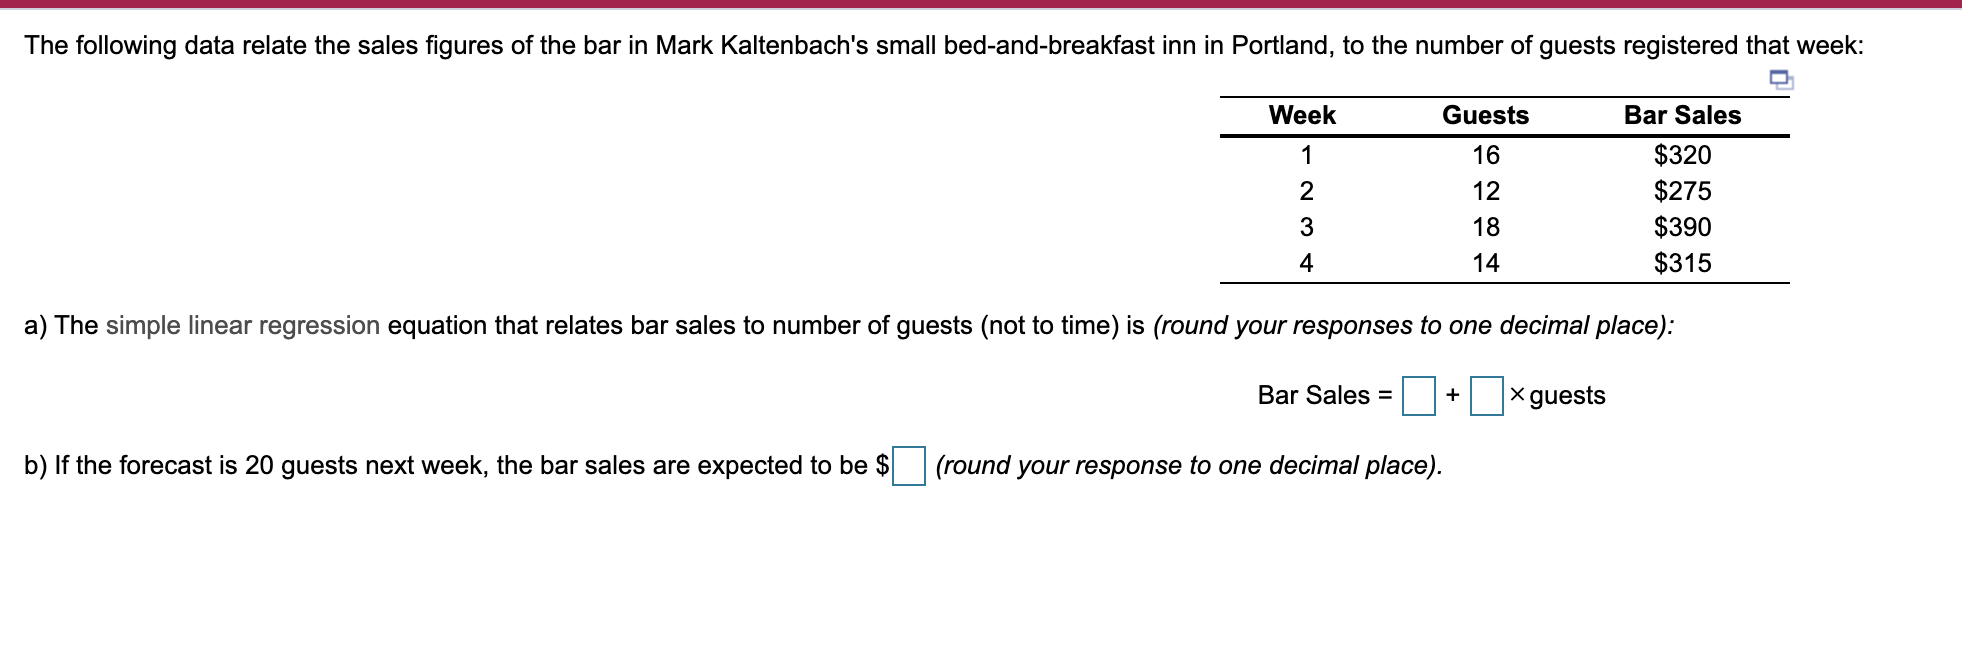Select the slope answer box before x guests
This screenshot has height=670, width=1962.
(1488, 394)
